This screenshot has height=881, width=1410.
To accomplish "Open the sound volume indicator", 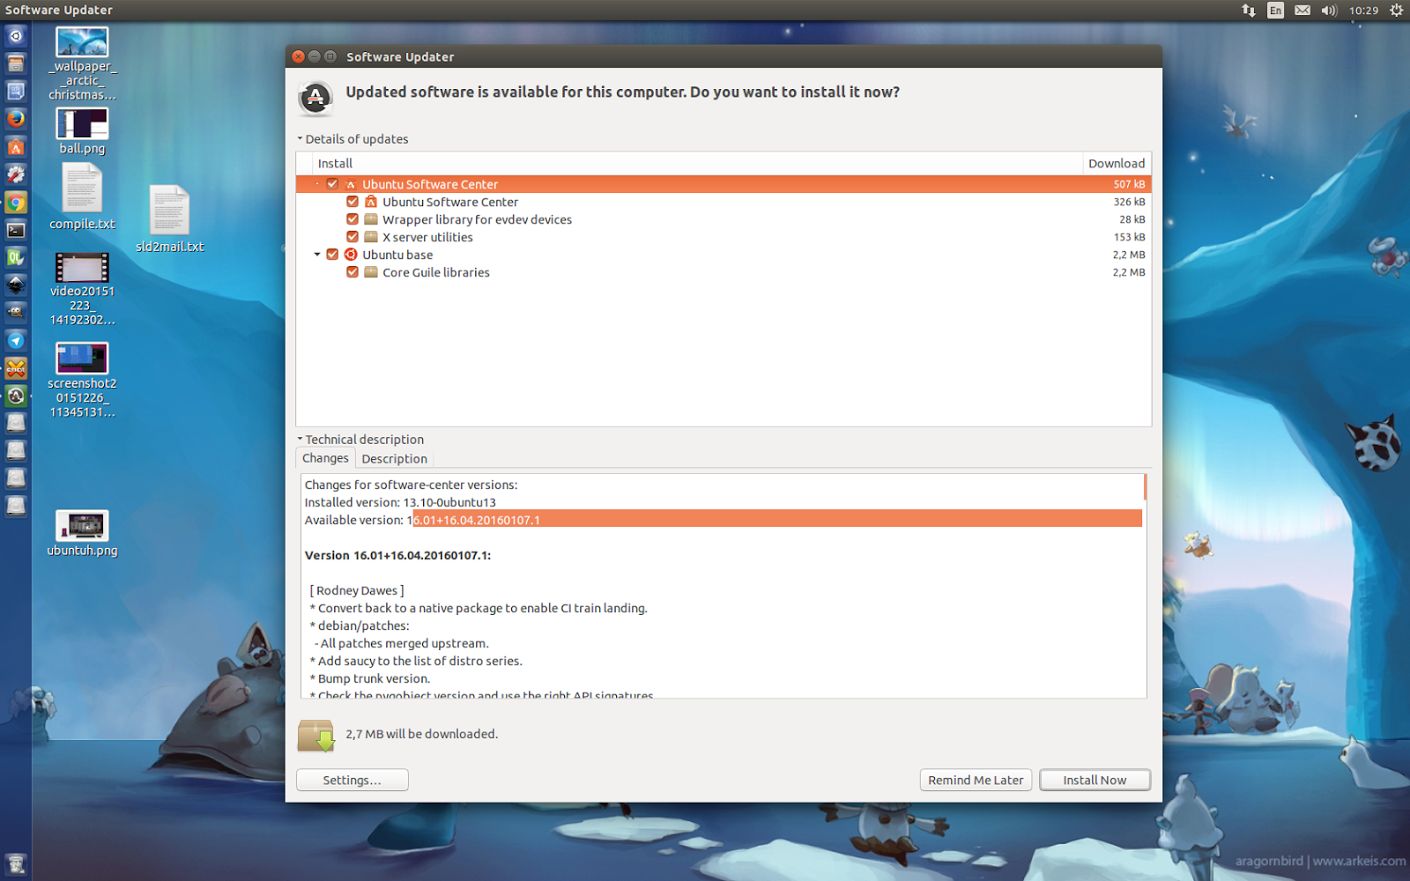I will [1329, 10].
